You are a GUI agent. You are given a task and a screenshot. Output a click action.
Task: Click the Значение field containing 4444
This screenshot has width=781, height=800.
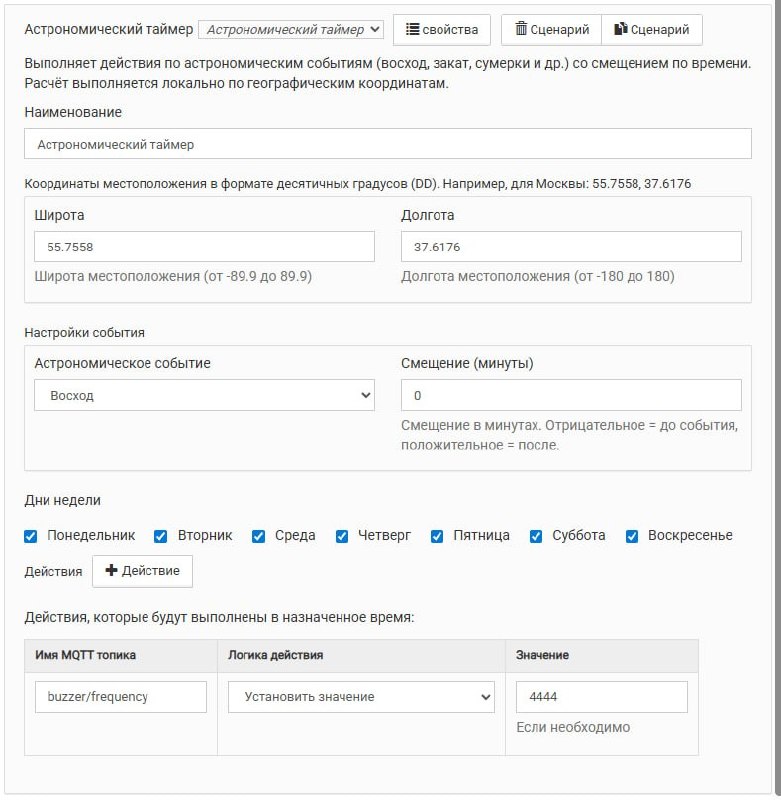601,696
